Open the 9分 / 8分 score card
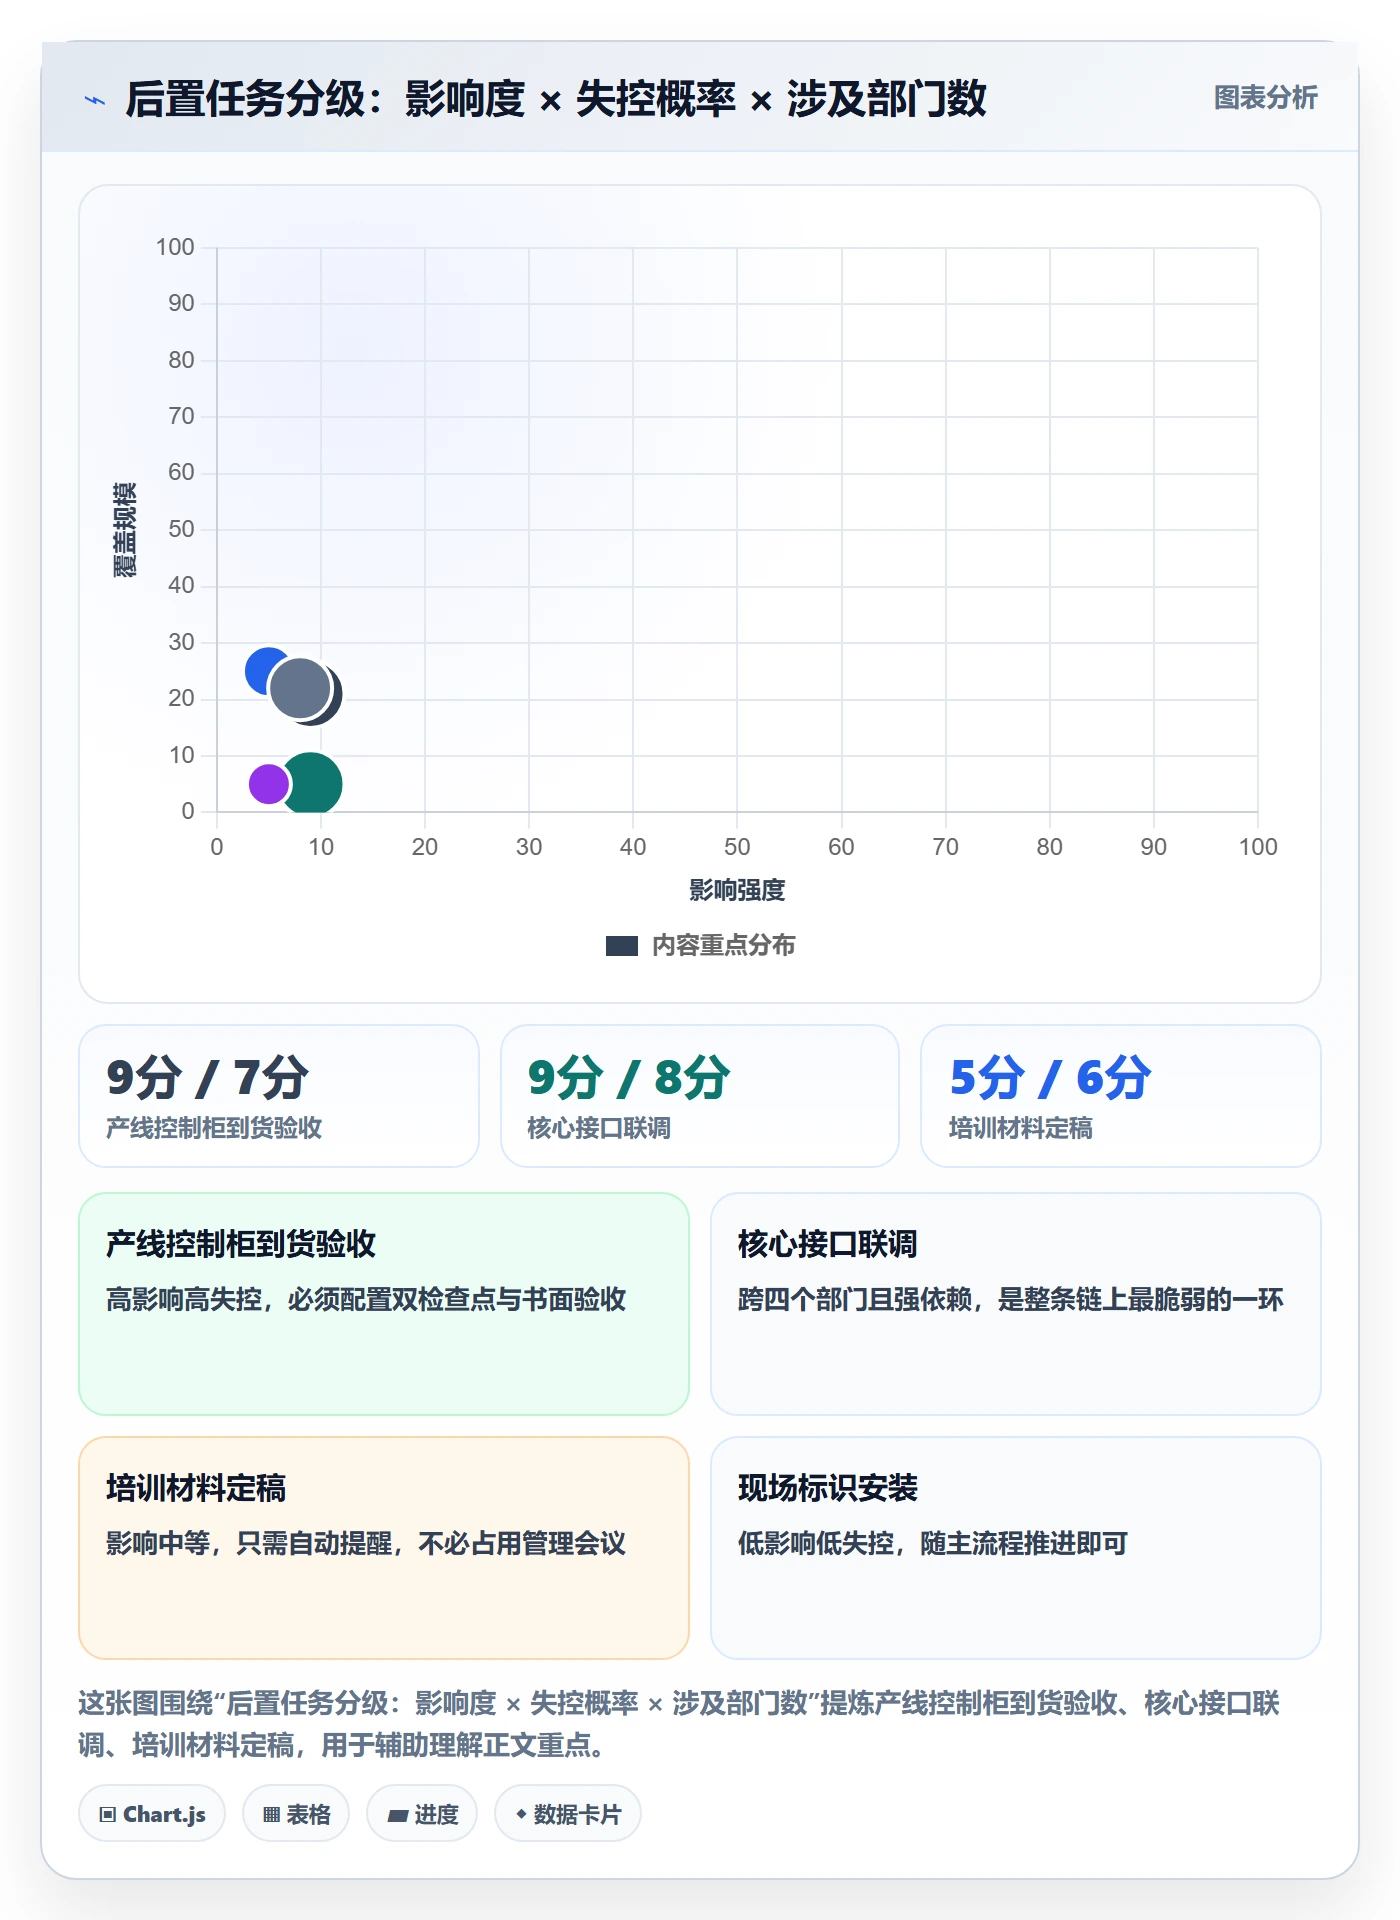The image size is (1400, 1920). pos(700,1096)
